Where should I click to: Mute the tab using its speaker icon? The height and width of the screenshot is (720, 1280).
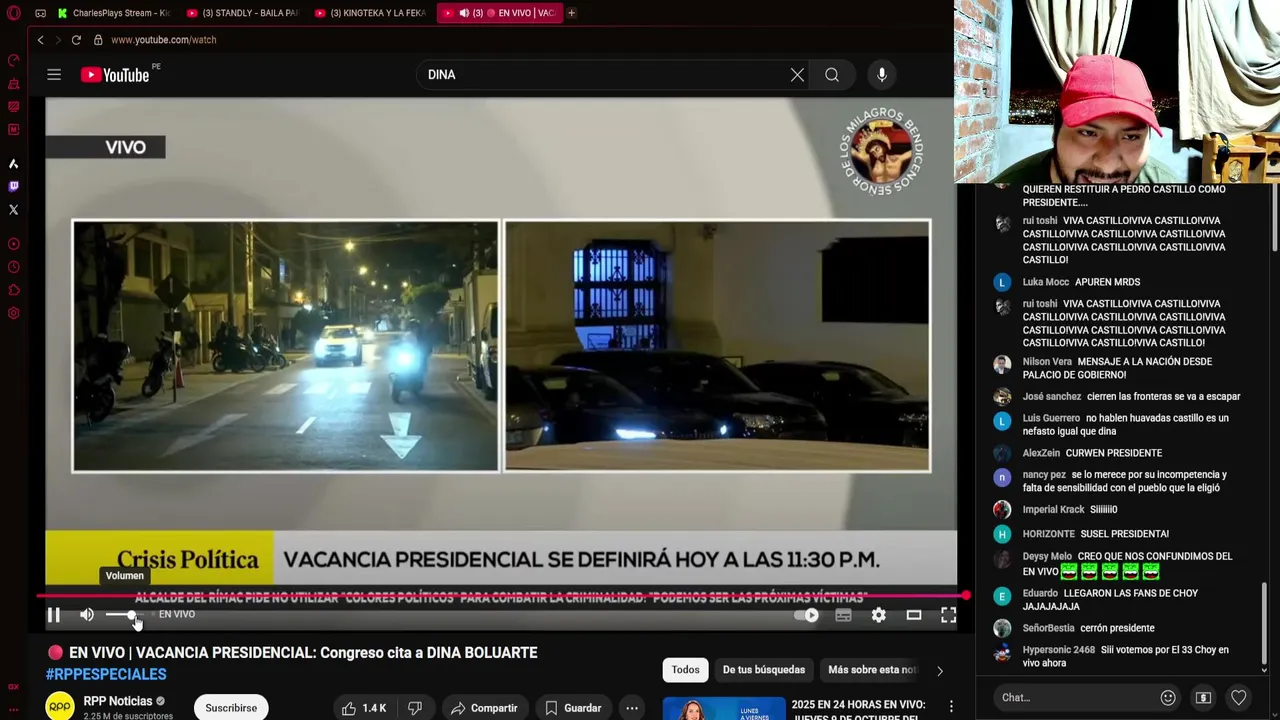coord(464,13)
